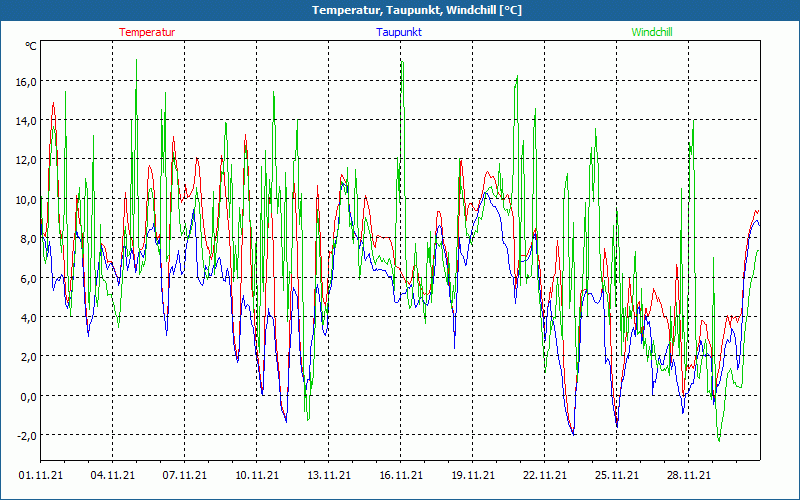Click the 14,0 y-axis value

pyautogui.click(x=26, y=120)
